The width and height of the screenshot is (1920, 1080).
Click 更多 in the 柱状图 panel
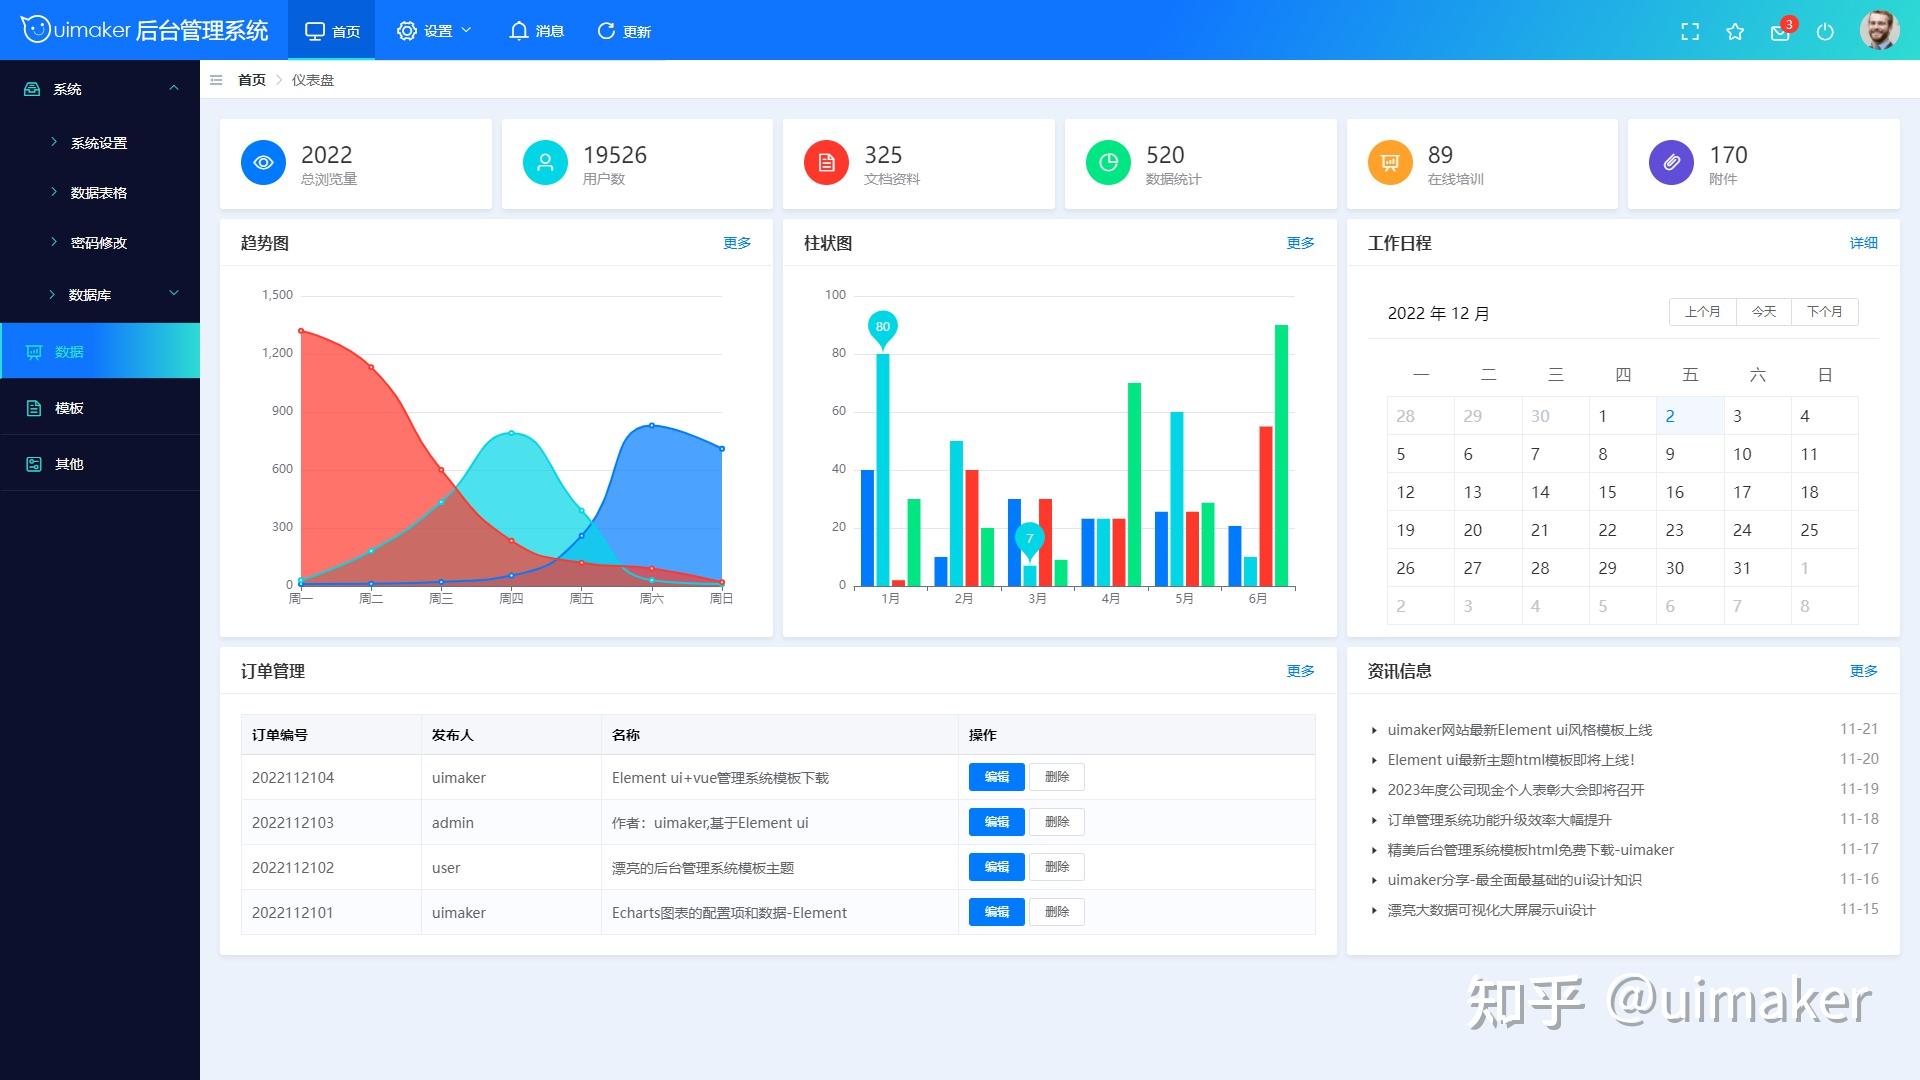1300,243
